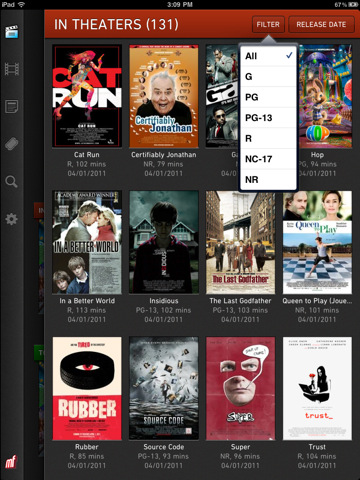This screenshot has height=480, width=360.
Task: Tap the 'Certifiably Jonathan' title text
Action: click(x=164, y=155)
